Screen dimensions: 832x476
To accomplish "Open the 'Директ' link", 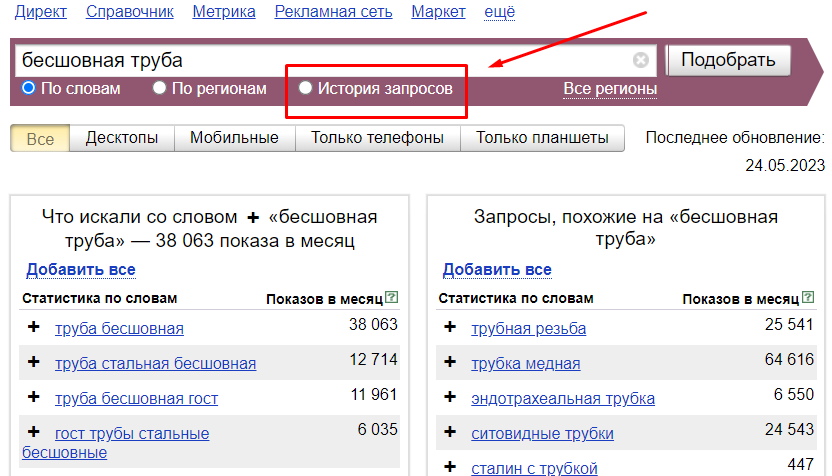I will pos(41,12).
